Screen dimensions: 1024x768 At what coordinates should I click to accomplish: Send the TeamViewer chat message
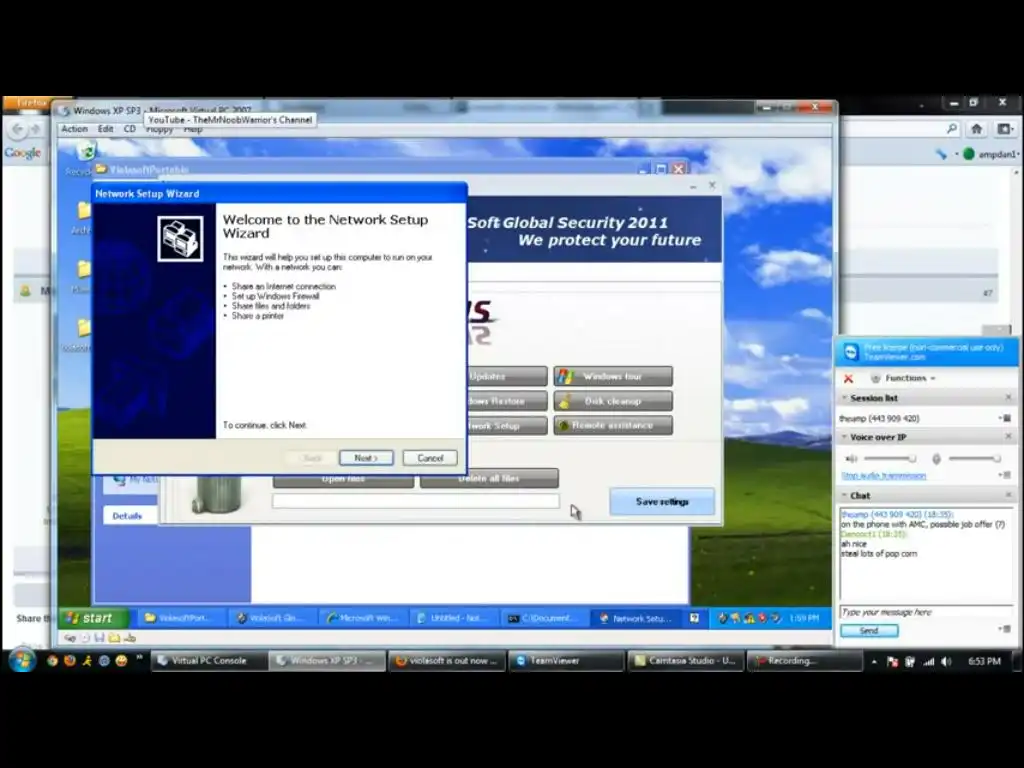coord(869,630)
